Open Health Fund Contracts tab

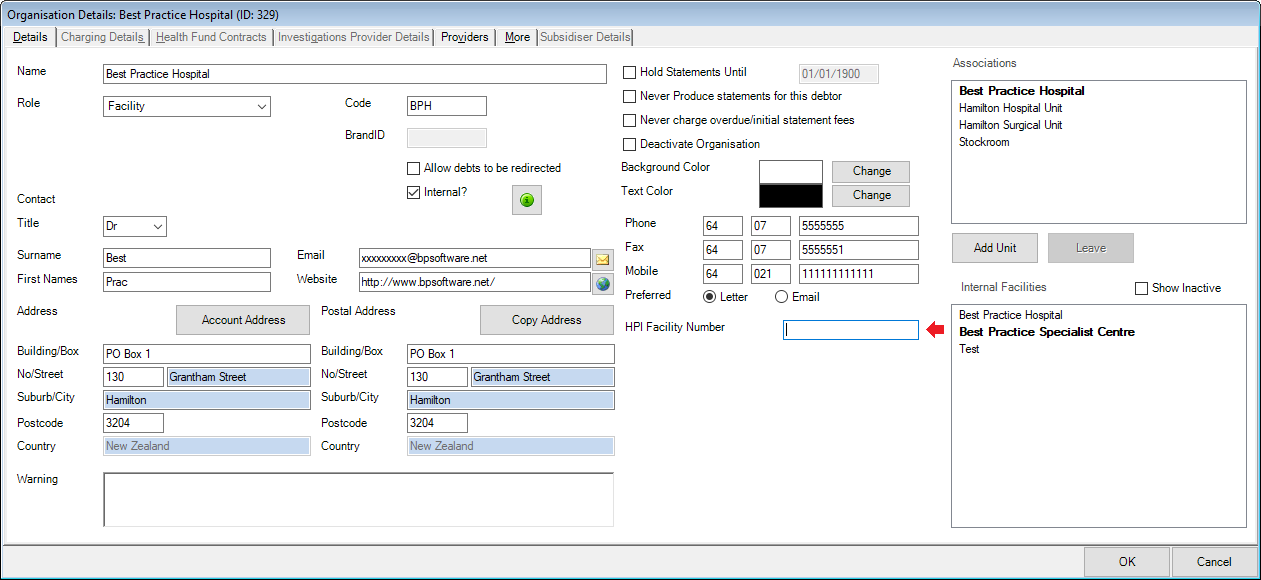coord(211,37)
